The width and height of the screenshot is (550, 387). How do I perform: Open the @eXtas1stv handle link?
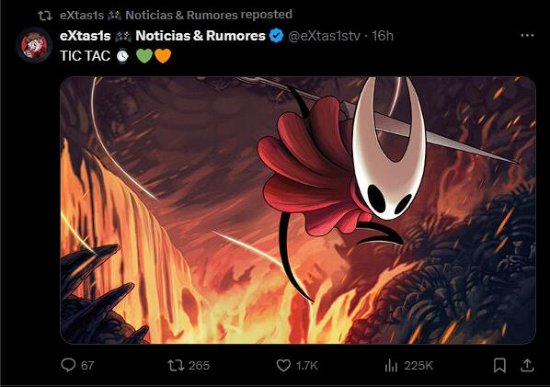pos(324,36)
